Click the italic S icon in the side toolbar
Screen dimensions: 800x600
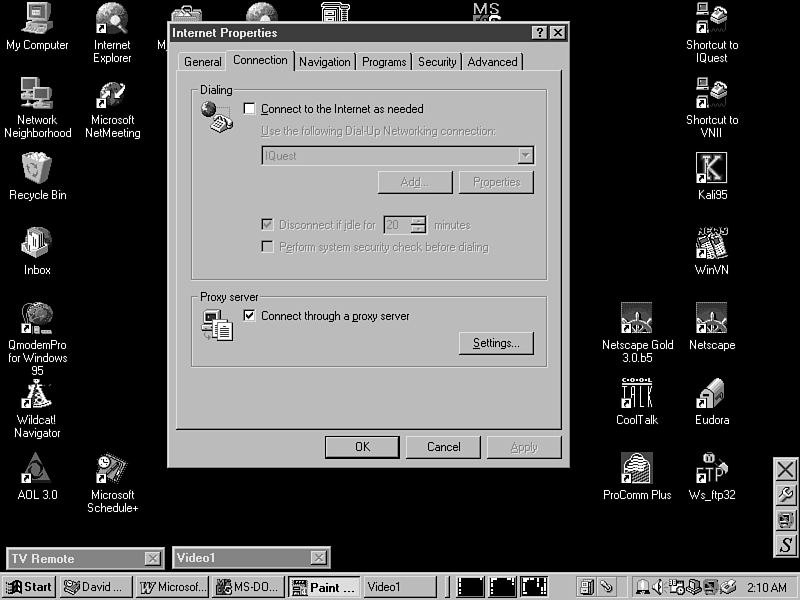click(x=786, y=545)
